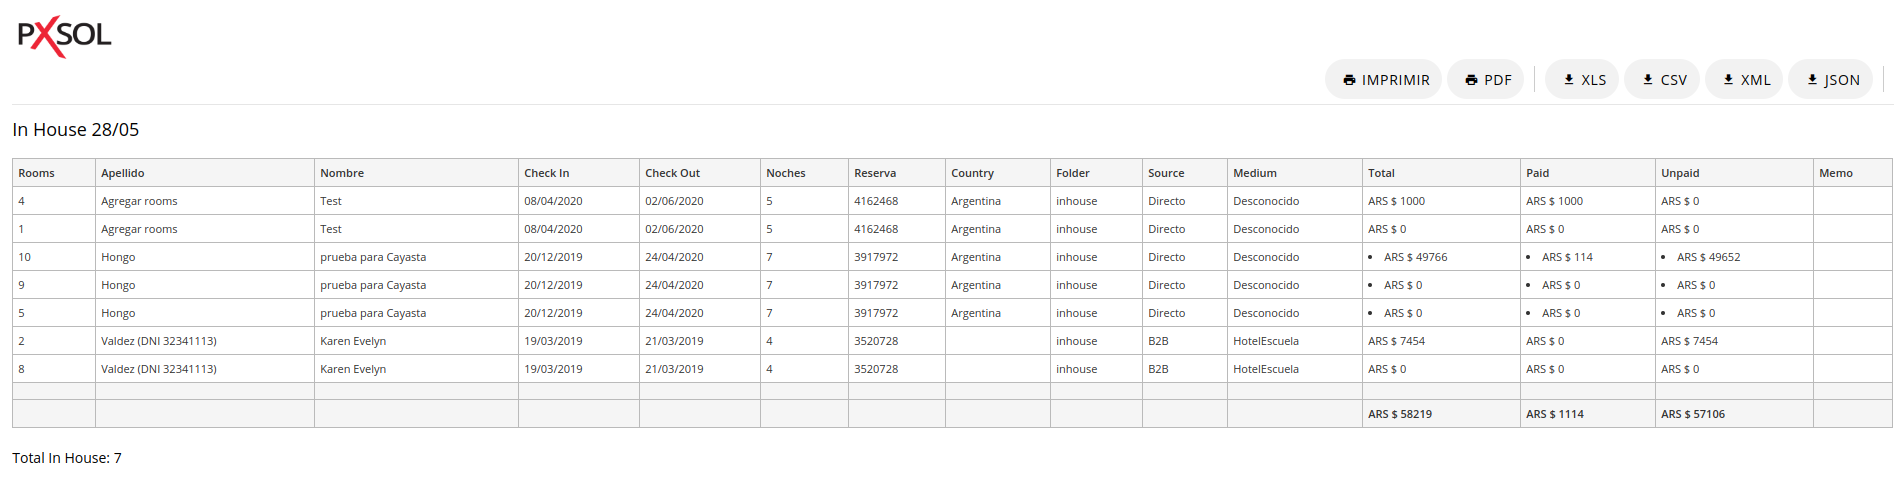This screenshot has width=1902, height=477.
Task: Click the In House 28/05 heading
Action: click(x=76, y=130)
